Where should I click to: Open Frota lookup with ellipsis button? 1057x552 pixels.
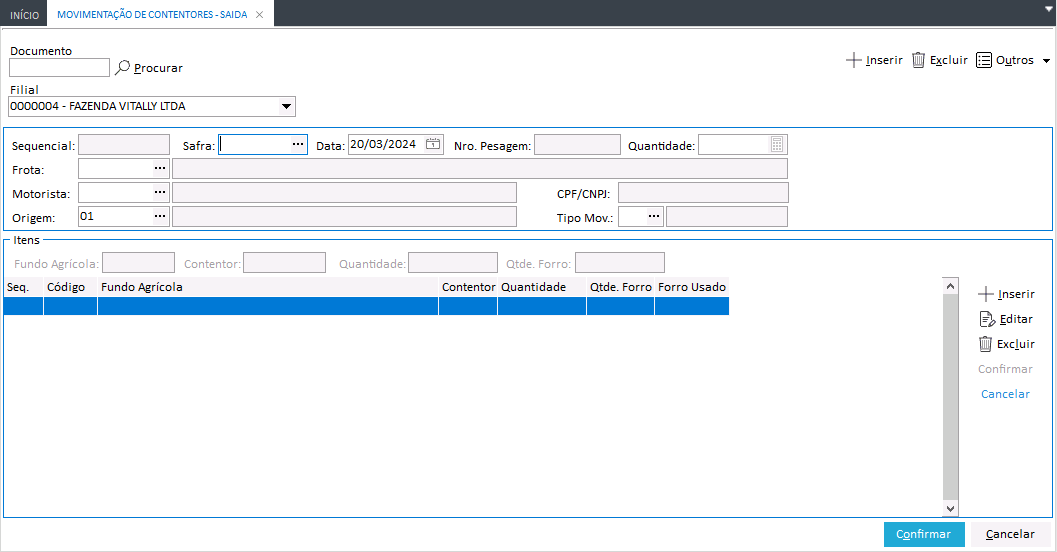tap(159, 168)
